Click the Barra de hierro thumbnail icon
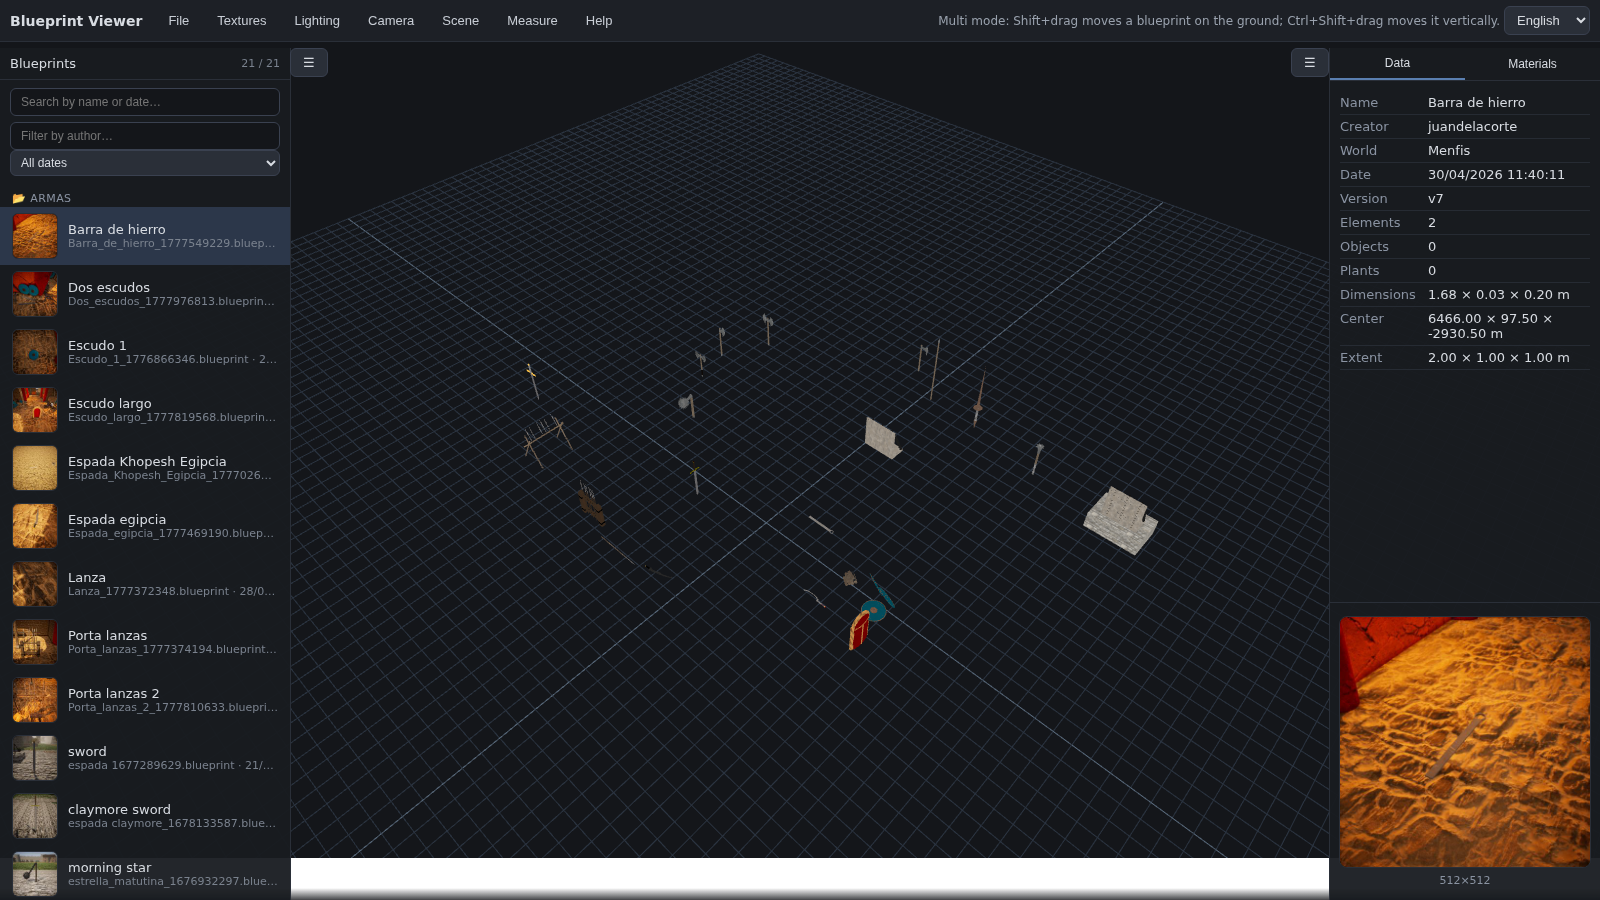This screenshot has height=900, width=1600. click(35, 236)
